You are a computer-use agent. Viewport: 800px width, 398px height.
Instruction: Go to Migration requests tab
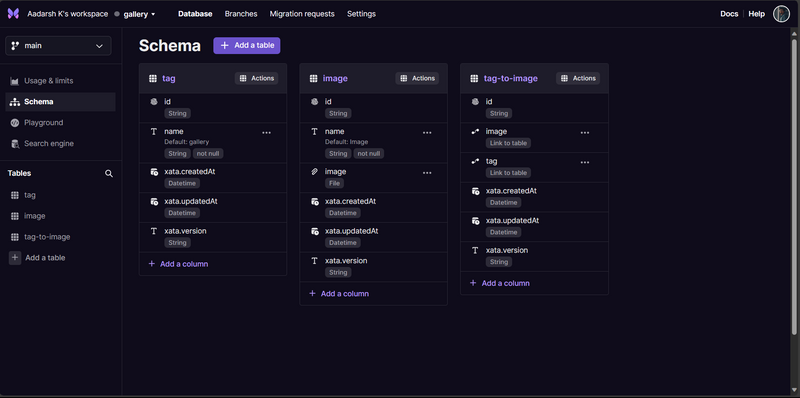(x=302, y=14)
